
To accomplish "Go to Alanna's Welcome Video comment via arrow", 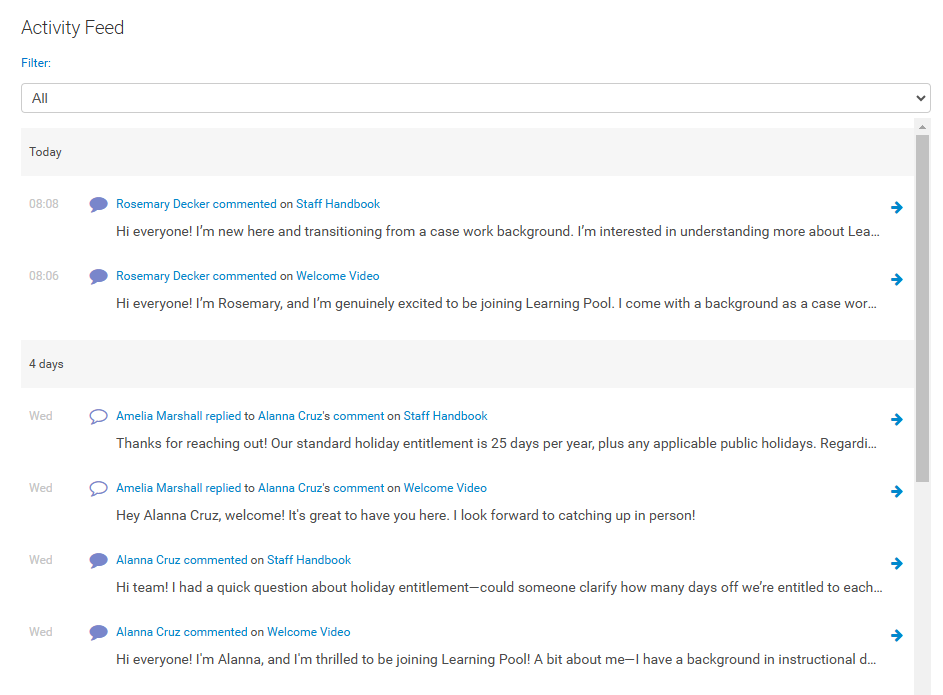I will coord(897,636).
